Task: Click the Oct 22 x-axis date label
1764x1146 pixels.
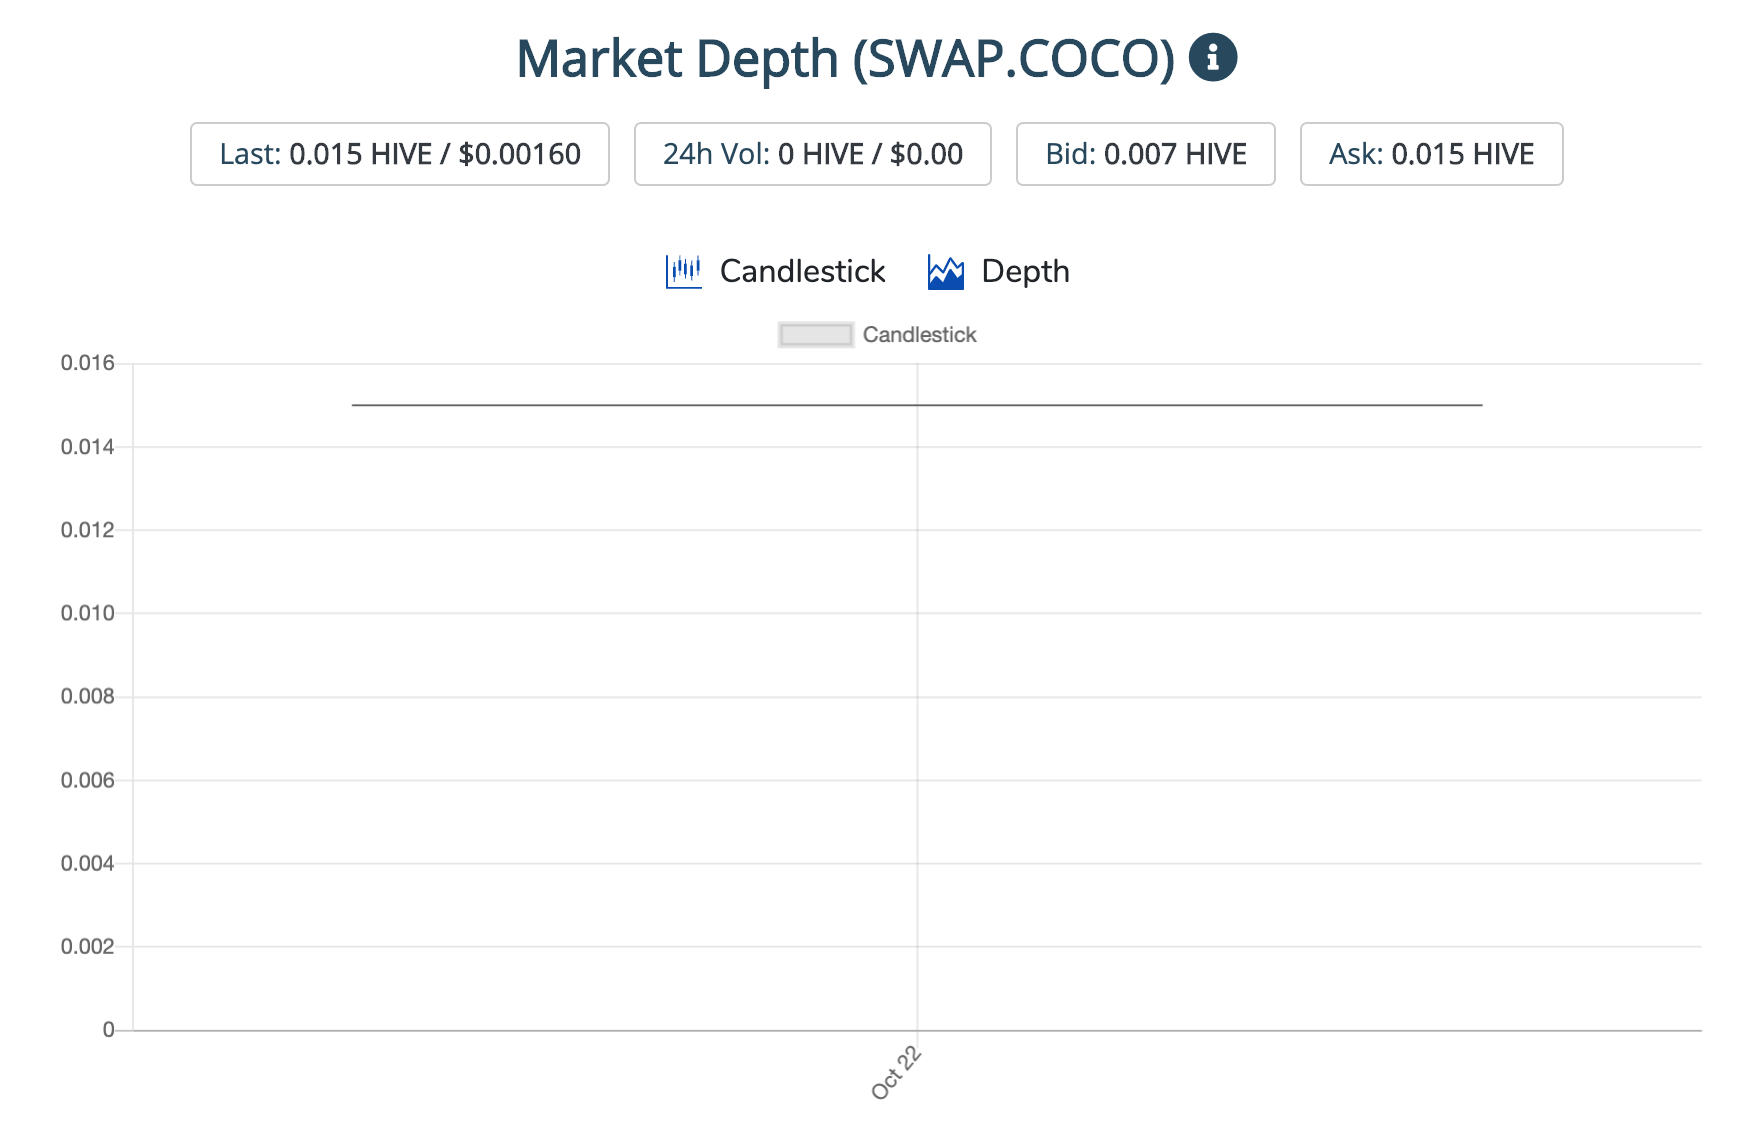Action: (896, 1073)
